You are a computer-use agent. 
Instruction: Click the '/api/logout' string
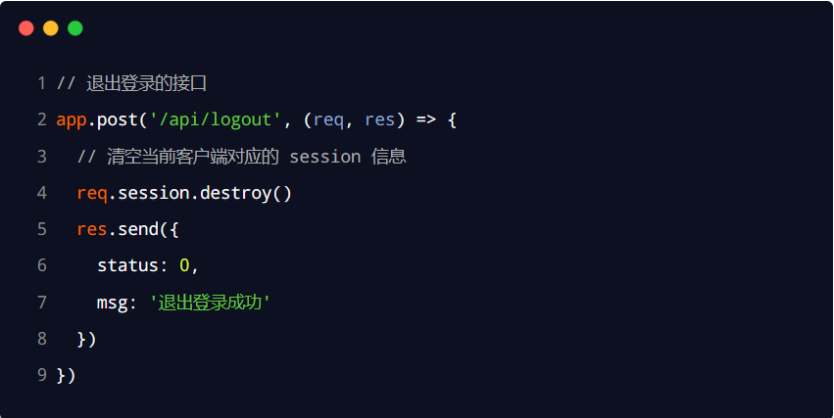point(215,120)
